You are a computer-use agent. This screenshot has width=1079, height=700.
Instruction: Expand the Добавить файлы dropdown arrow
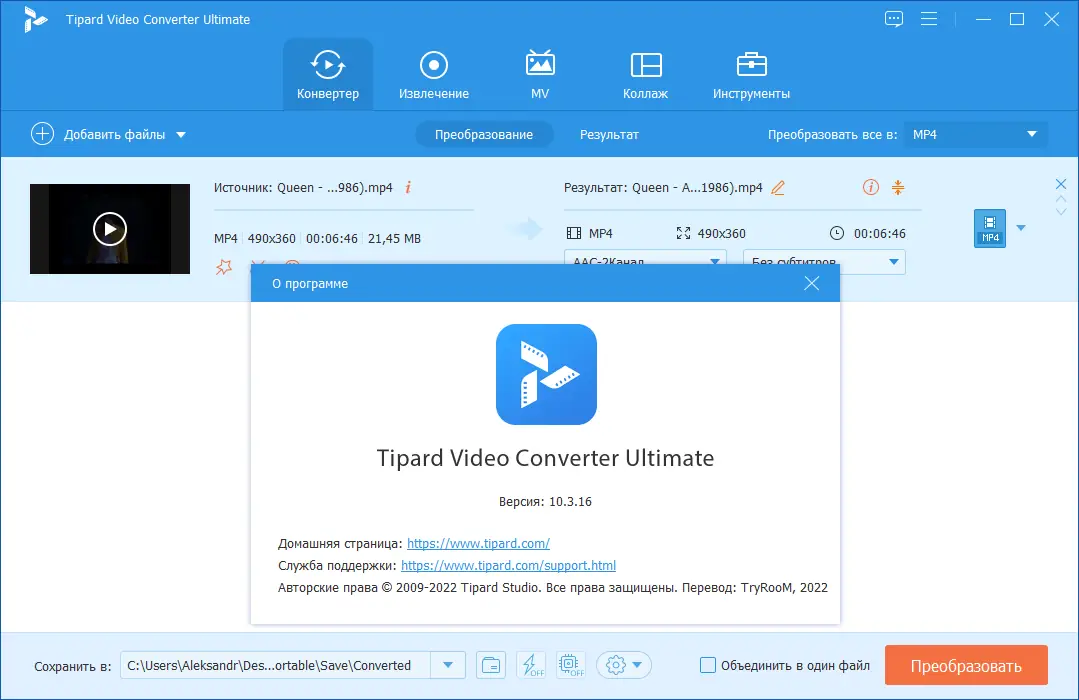click(181, 135)
